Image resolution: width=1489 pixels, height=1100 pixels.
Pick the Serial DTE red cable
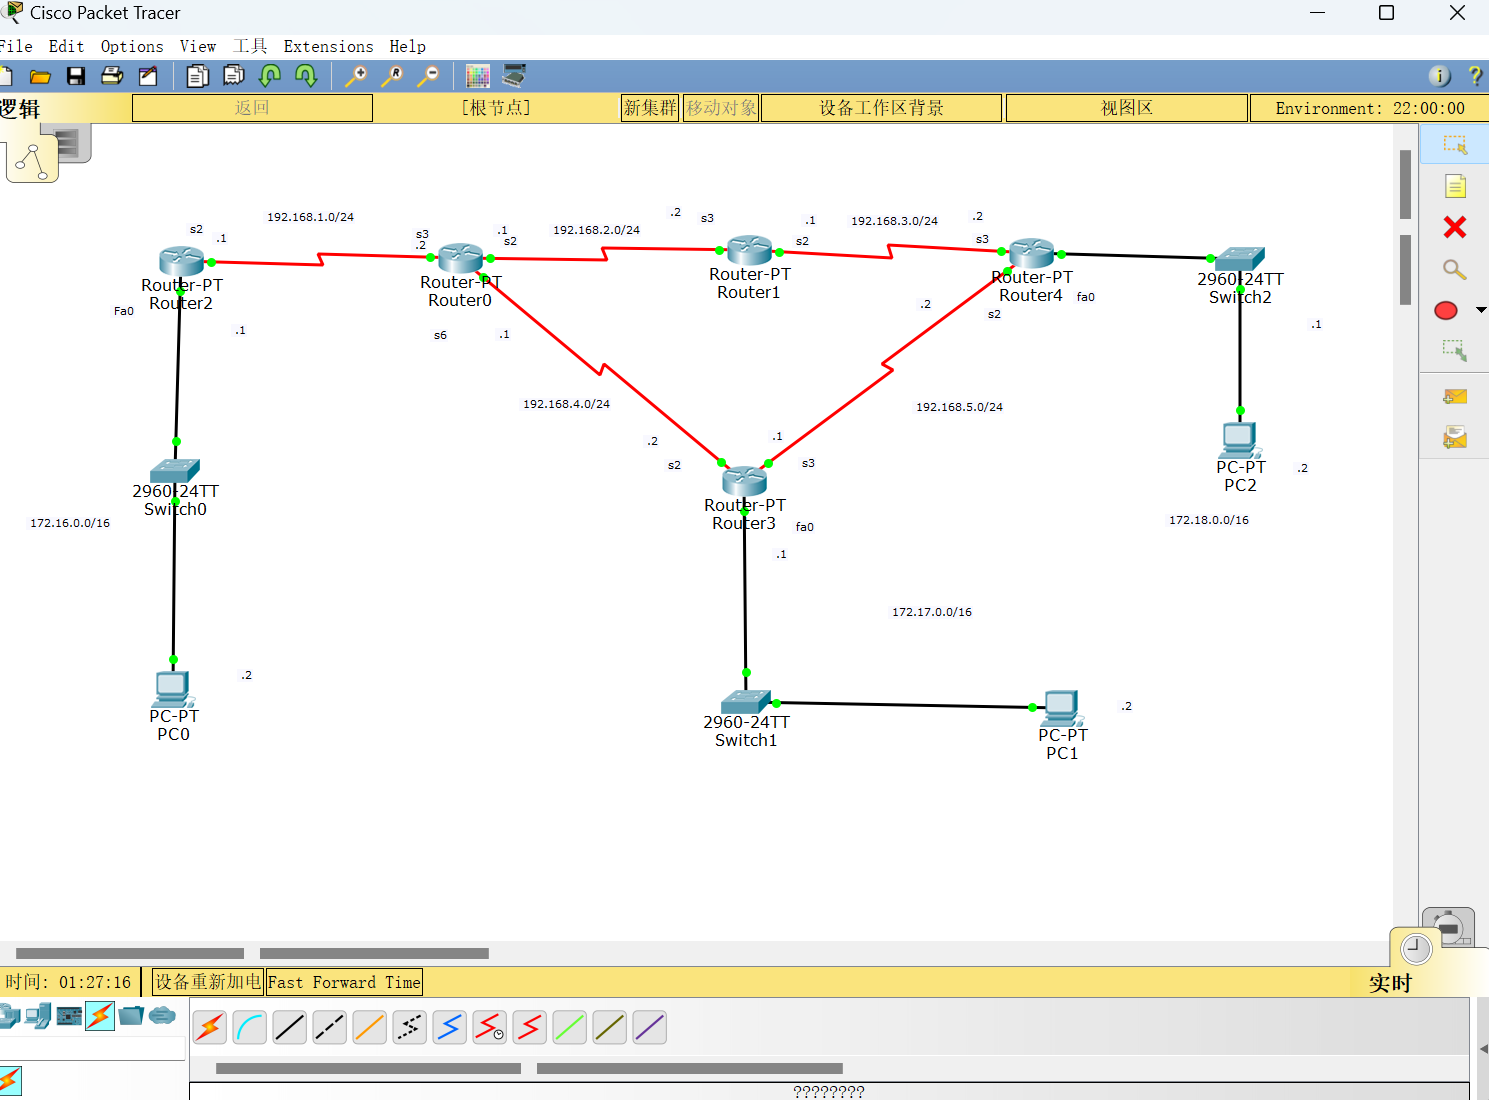(530, 1027)
